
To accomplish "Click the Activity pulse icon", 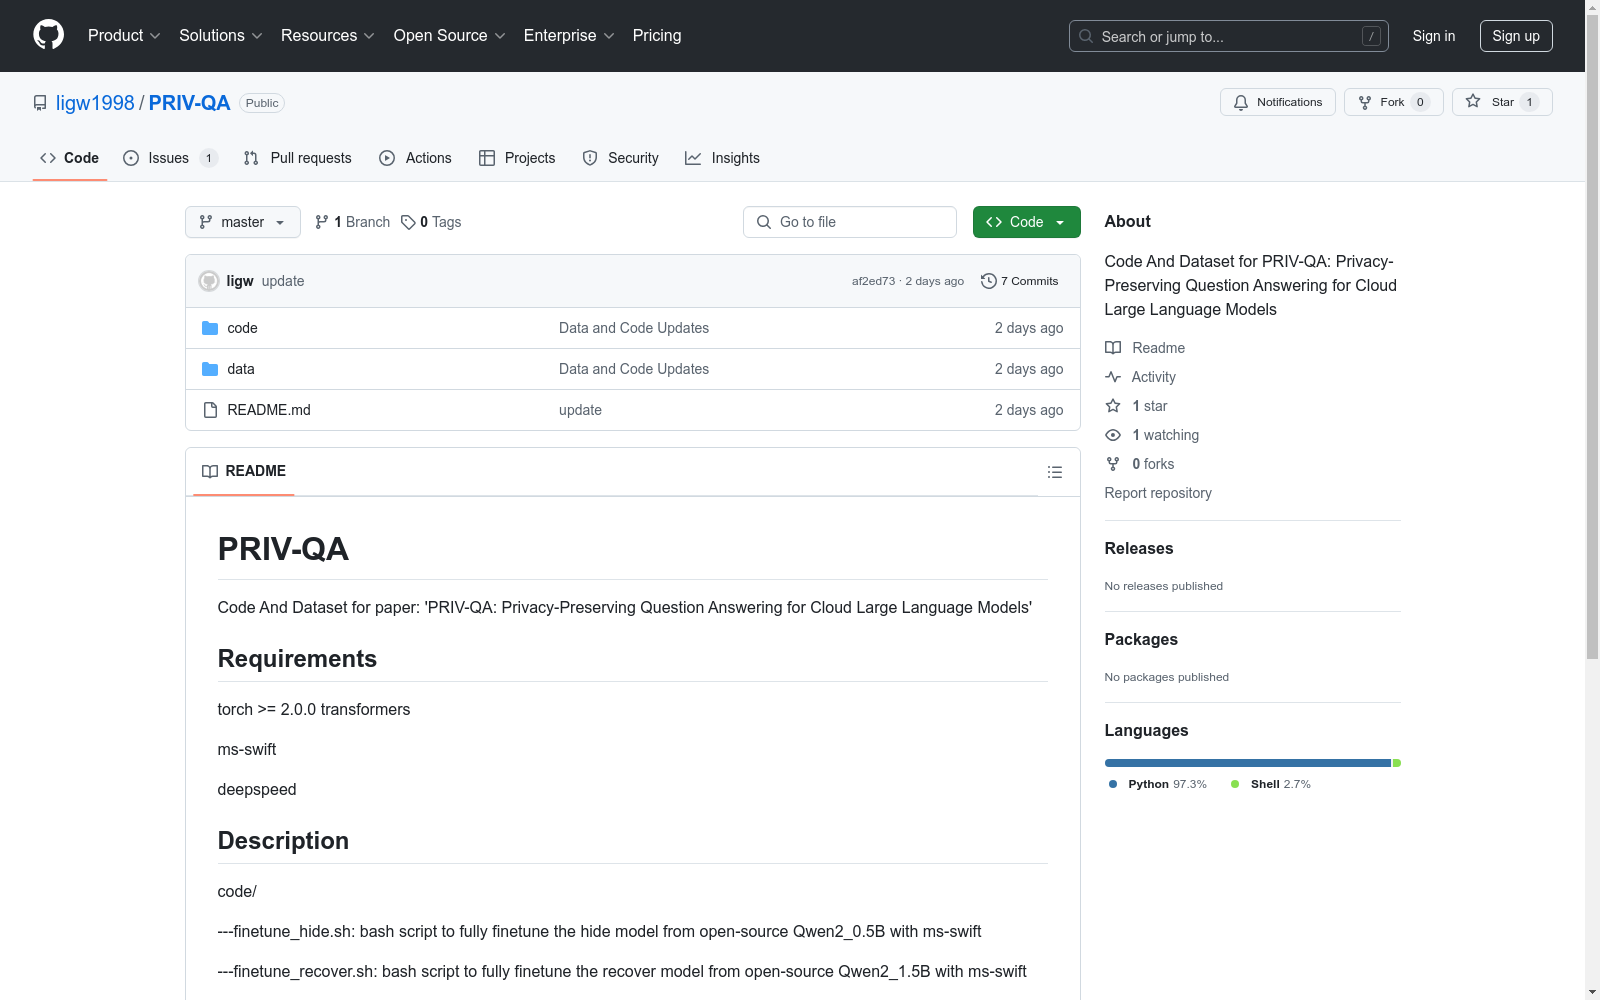I will click(1113, 377).
